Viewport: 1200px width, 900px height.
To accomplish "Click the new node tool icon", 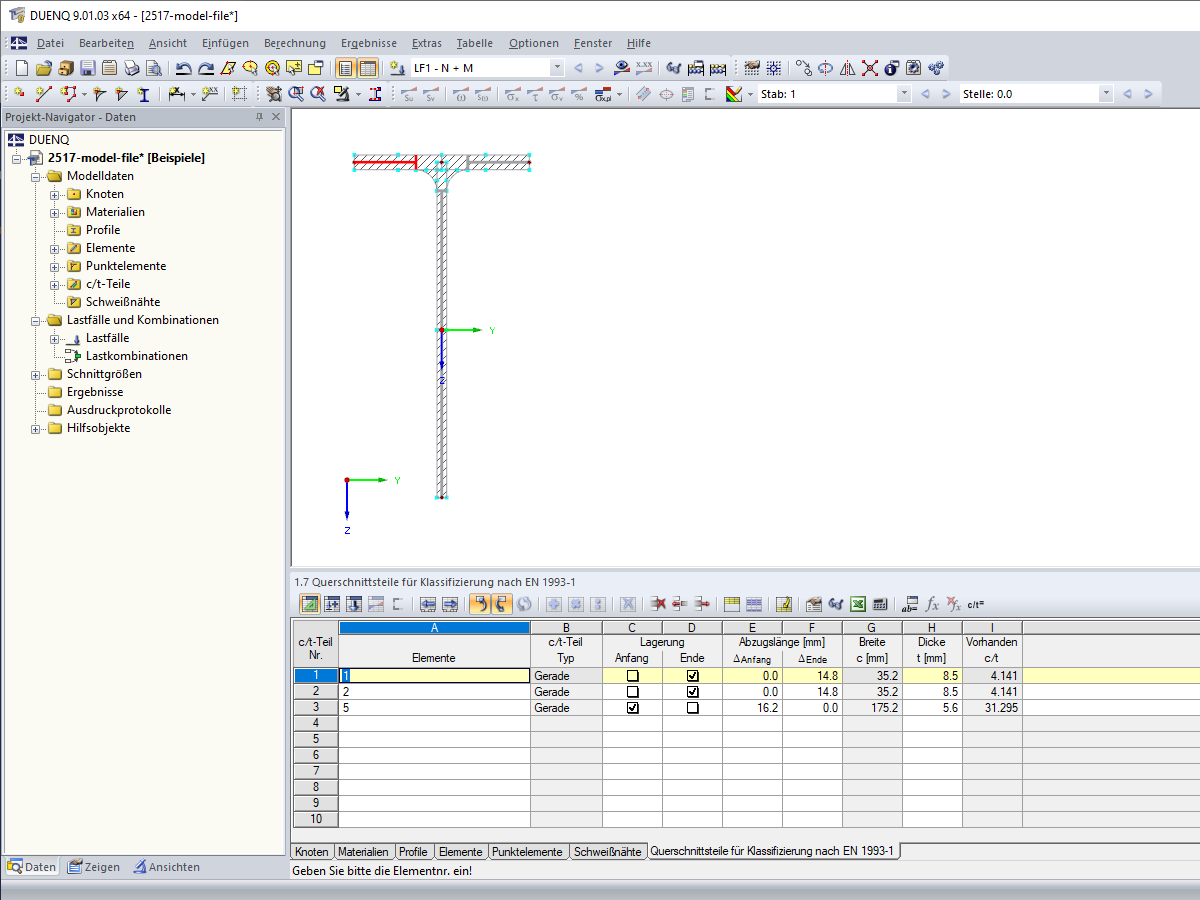I will (x=19, y=94).
